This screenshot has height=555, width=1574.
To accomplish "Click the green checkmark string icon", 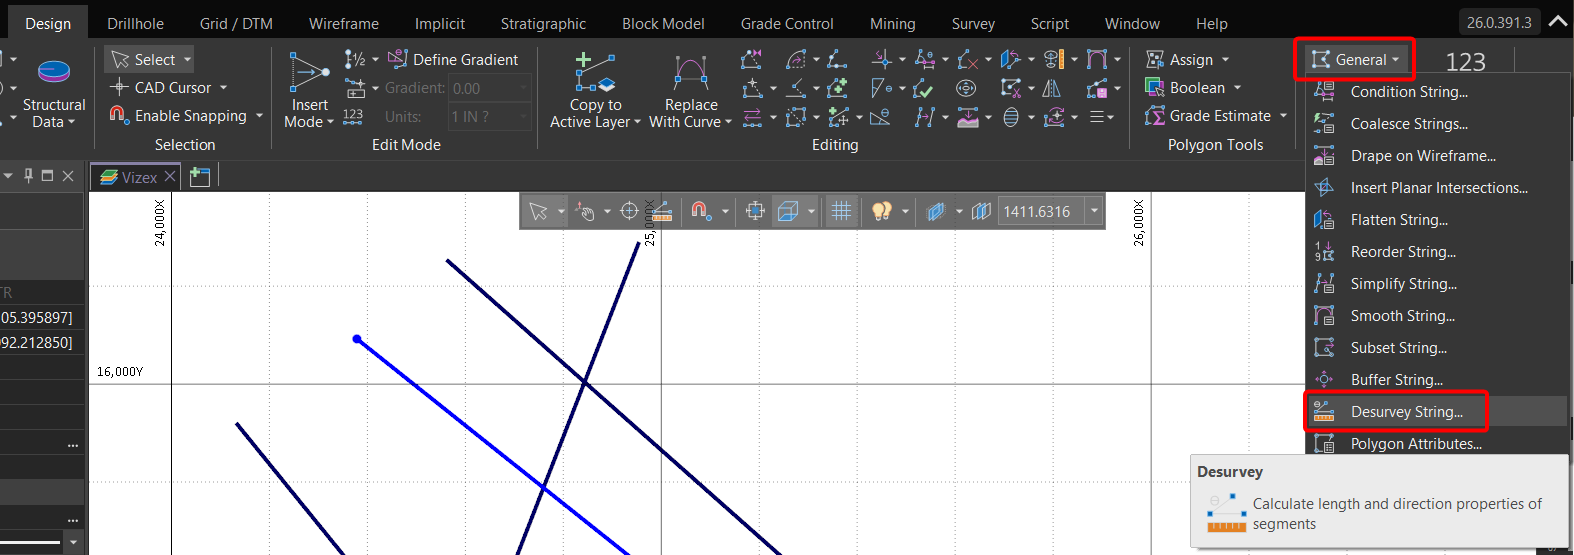I will pos(923,89).
